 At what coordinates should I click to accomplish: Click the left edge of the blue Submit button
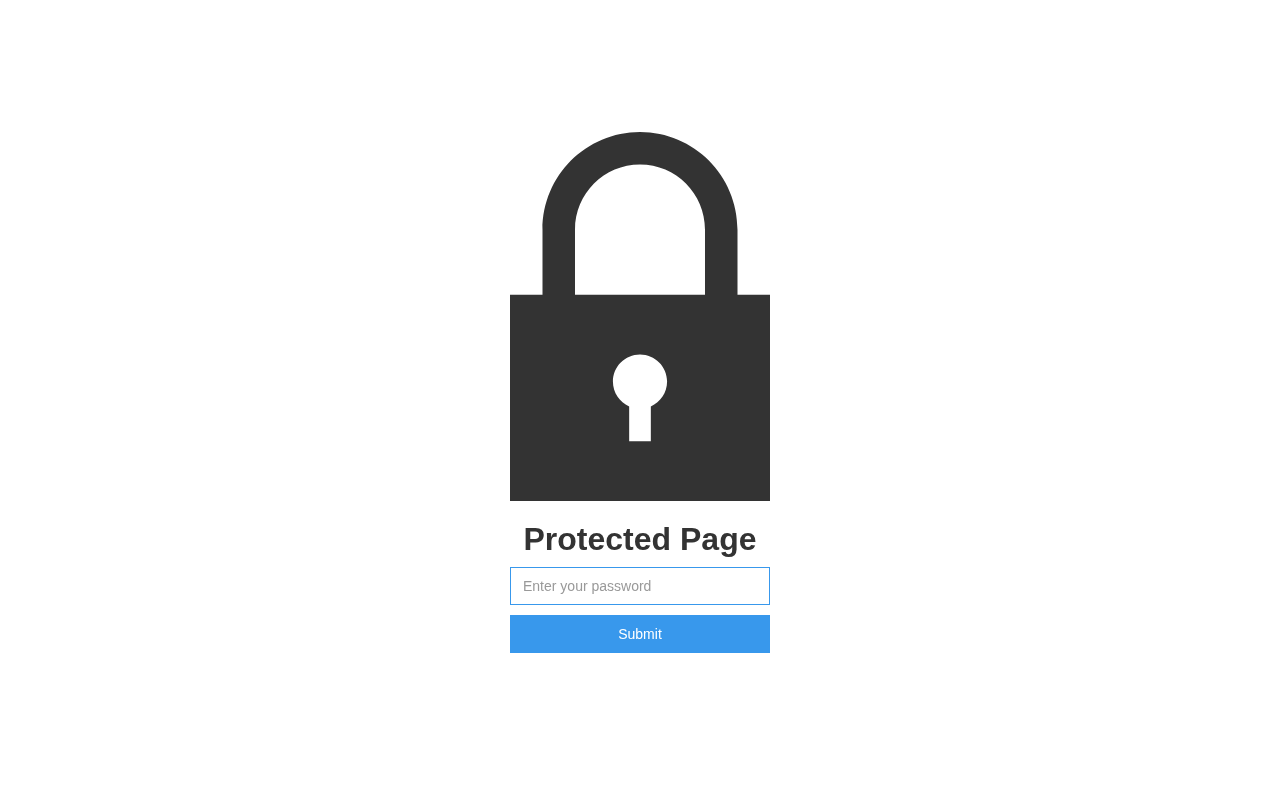pos(516,634)
